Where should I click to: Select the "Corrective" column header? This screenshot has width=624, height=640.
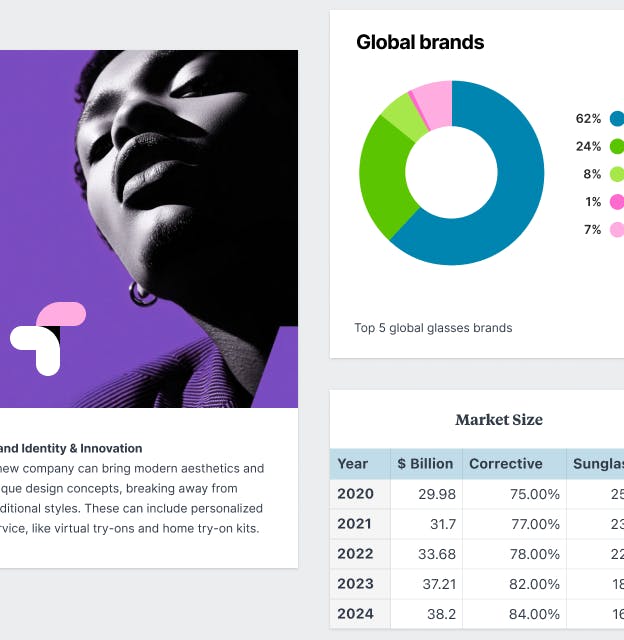tap(506, 464)
